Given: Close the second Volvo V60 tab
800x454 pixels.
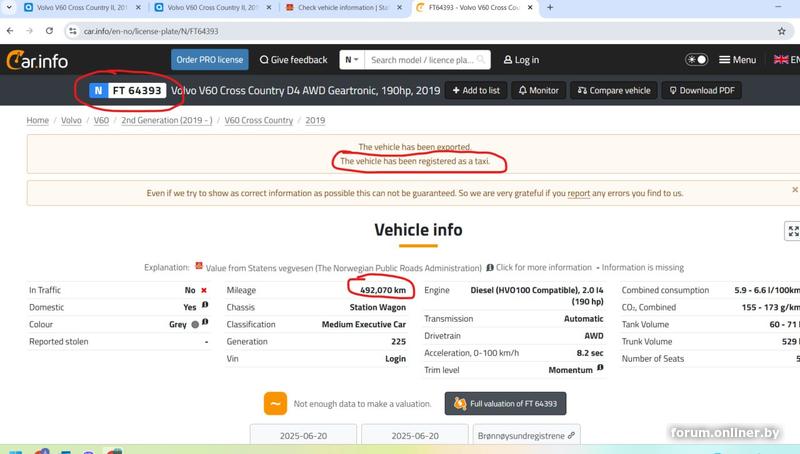Looking at the screenshot, I should pyautogui.click(x=269, y=8).
